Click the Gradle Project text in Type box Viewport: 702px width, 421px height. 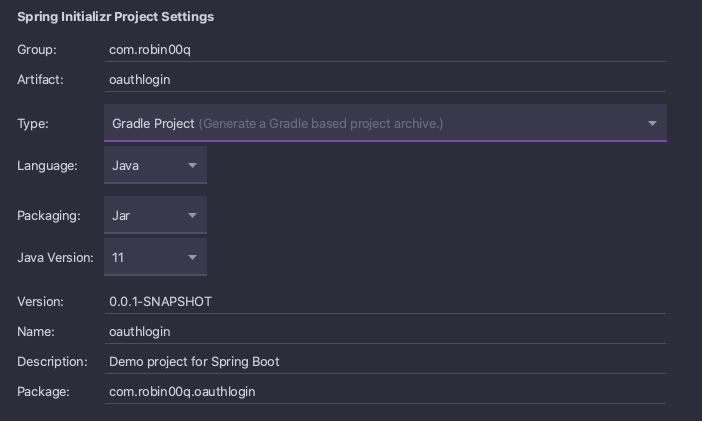click(x=153, y=124)
